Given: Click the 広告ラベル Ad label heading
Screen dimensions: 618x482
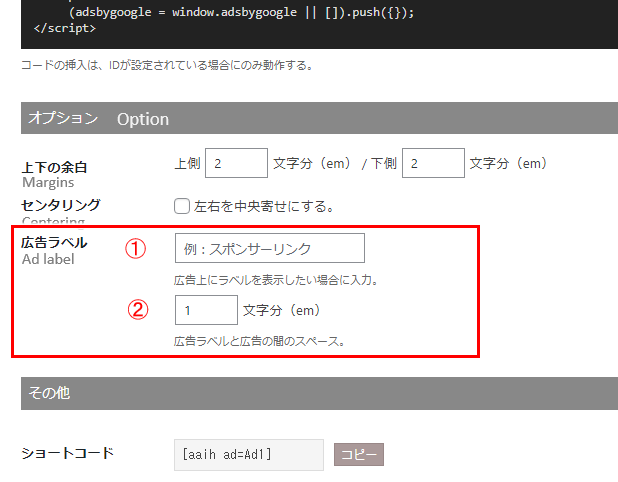Looking at the screenshot, I should (x=54, y=251).
